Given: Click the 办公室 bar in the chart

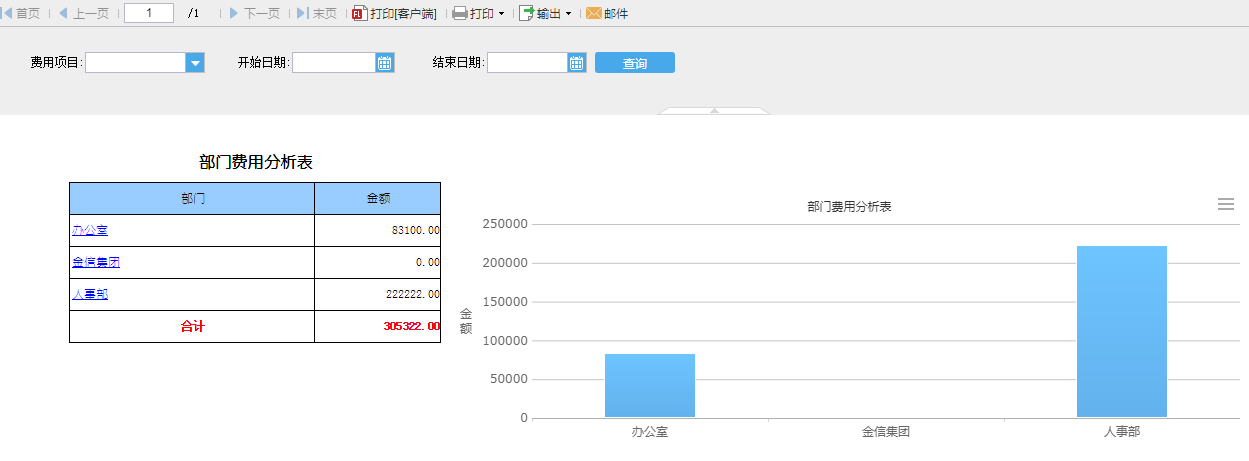Looking at the screenshot, I should [649, 385].
